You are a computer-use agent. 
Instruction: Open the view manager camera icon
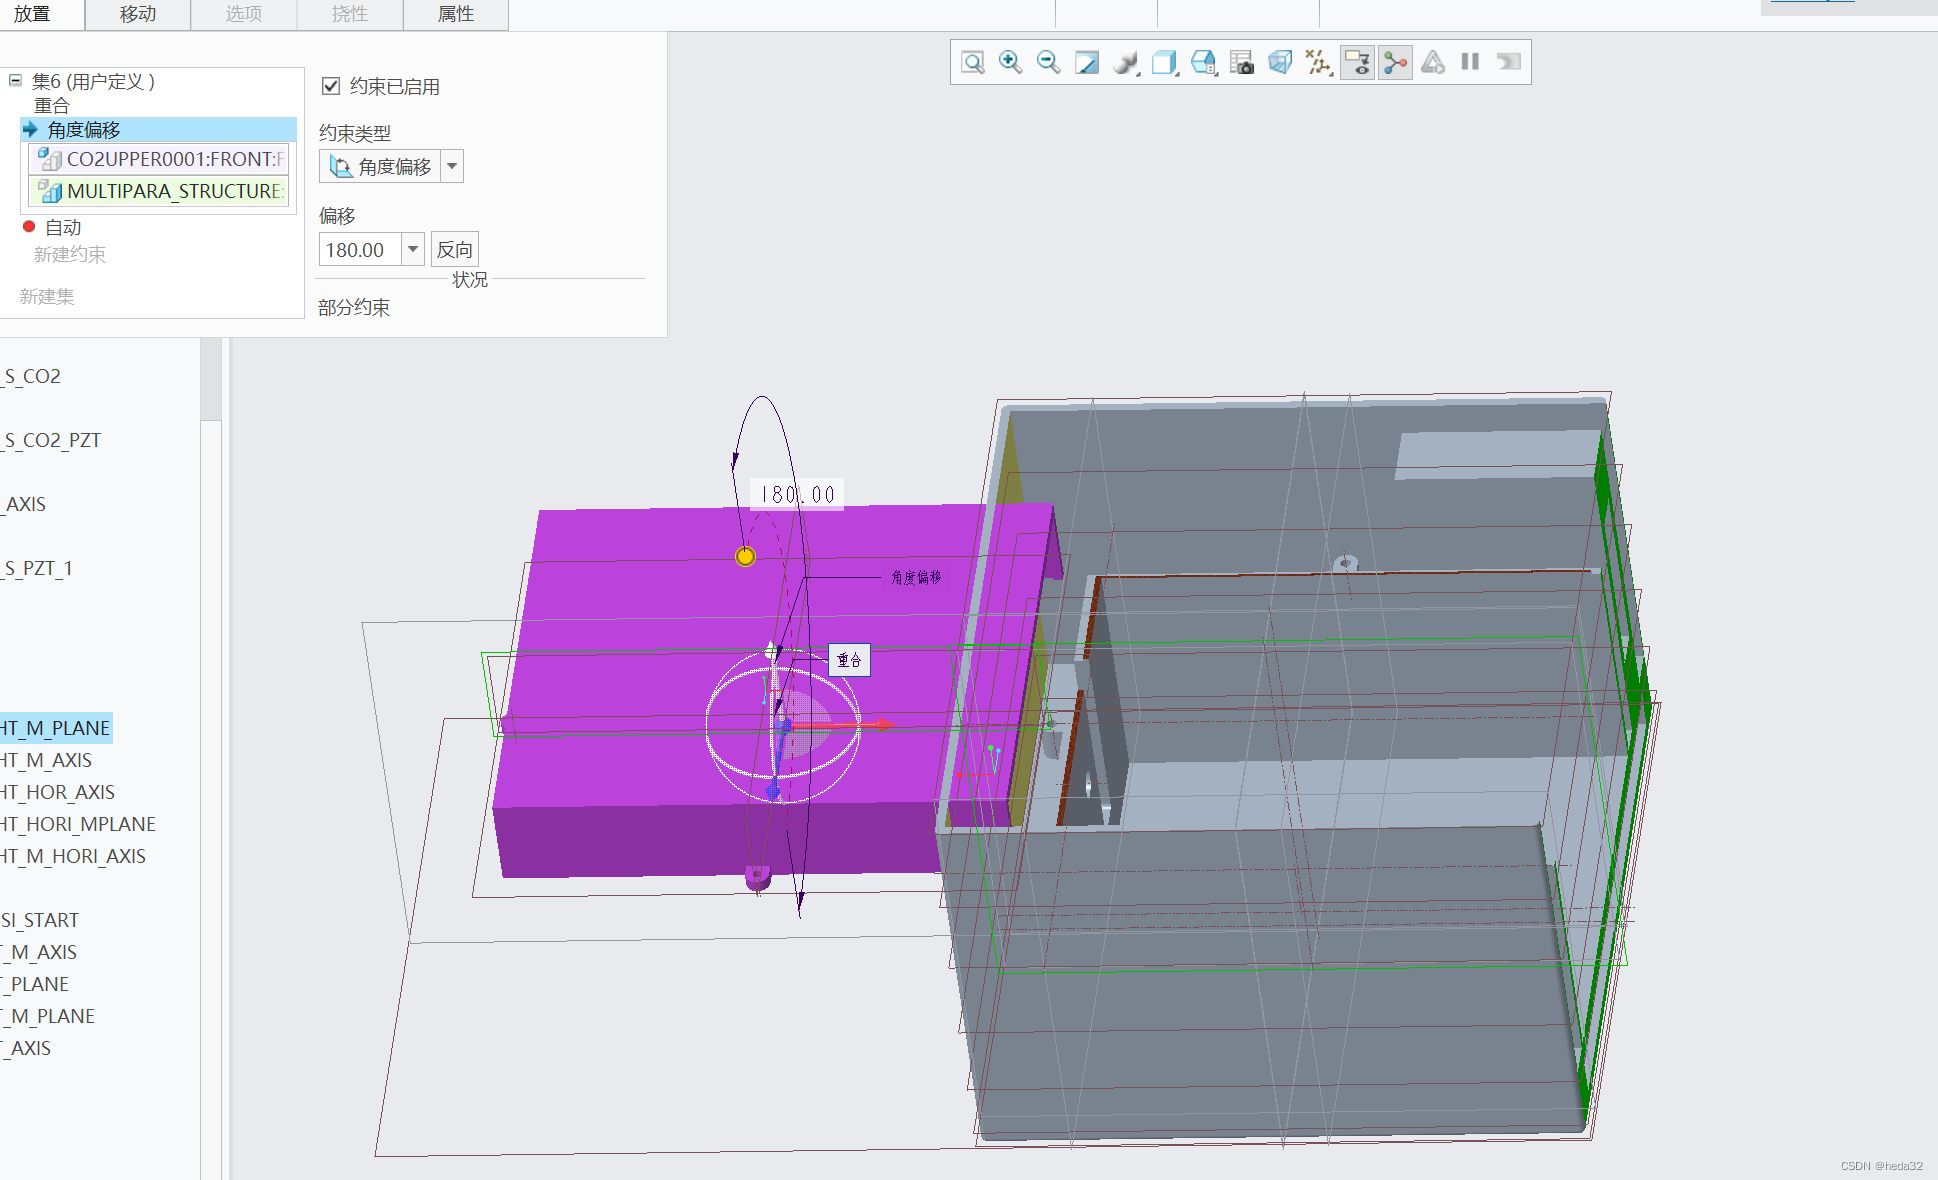tap(1242, 62)
